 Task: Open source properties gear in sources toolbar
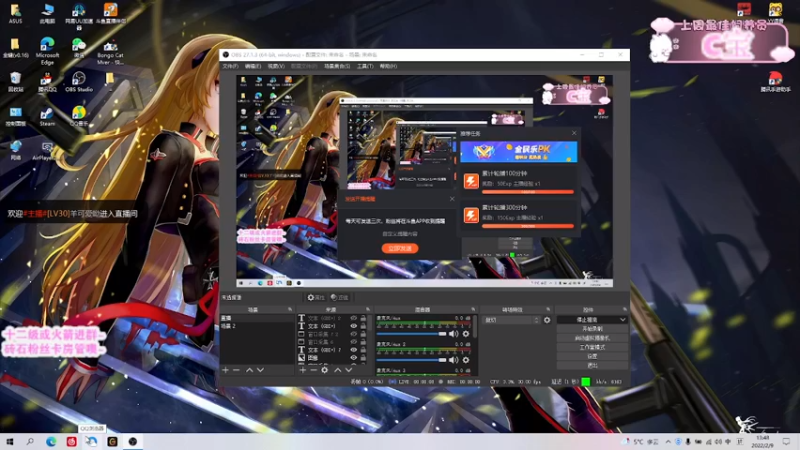click(324, 370)
